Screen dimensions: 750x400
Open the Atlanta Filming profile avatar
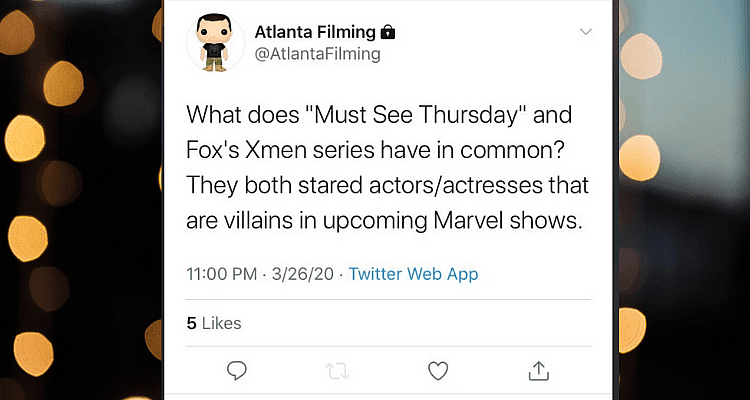(216, 43)
